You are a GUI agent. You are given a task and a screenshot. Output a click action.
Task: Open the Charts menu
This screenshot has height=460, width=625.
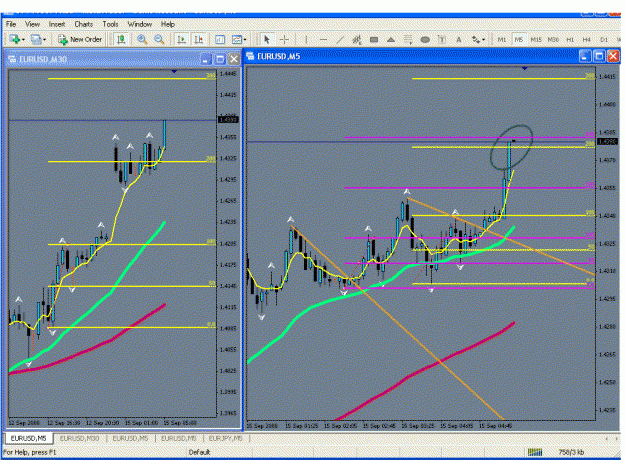coord(83,24)
